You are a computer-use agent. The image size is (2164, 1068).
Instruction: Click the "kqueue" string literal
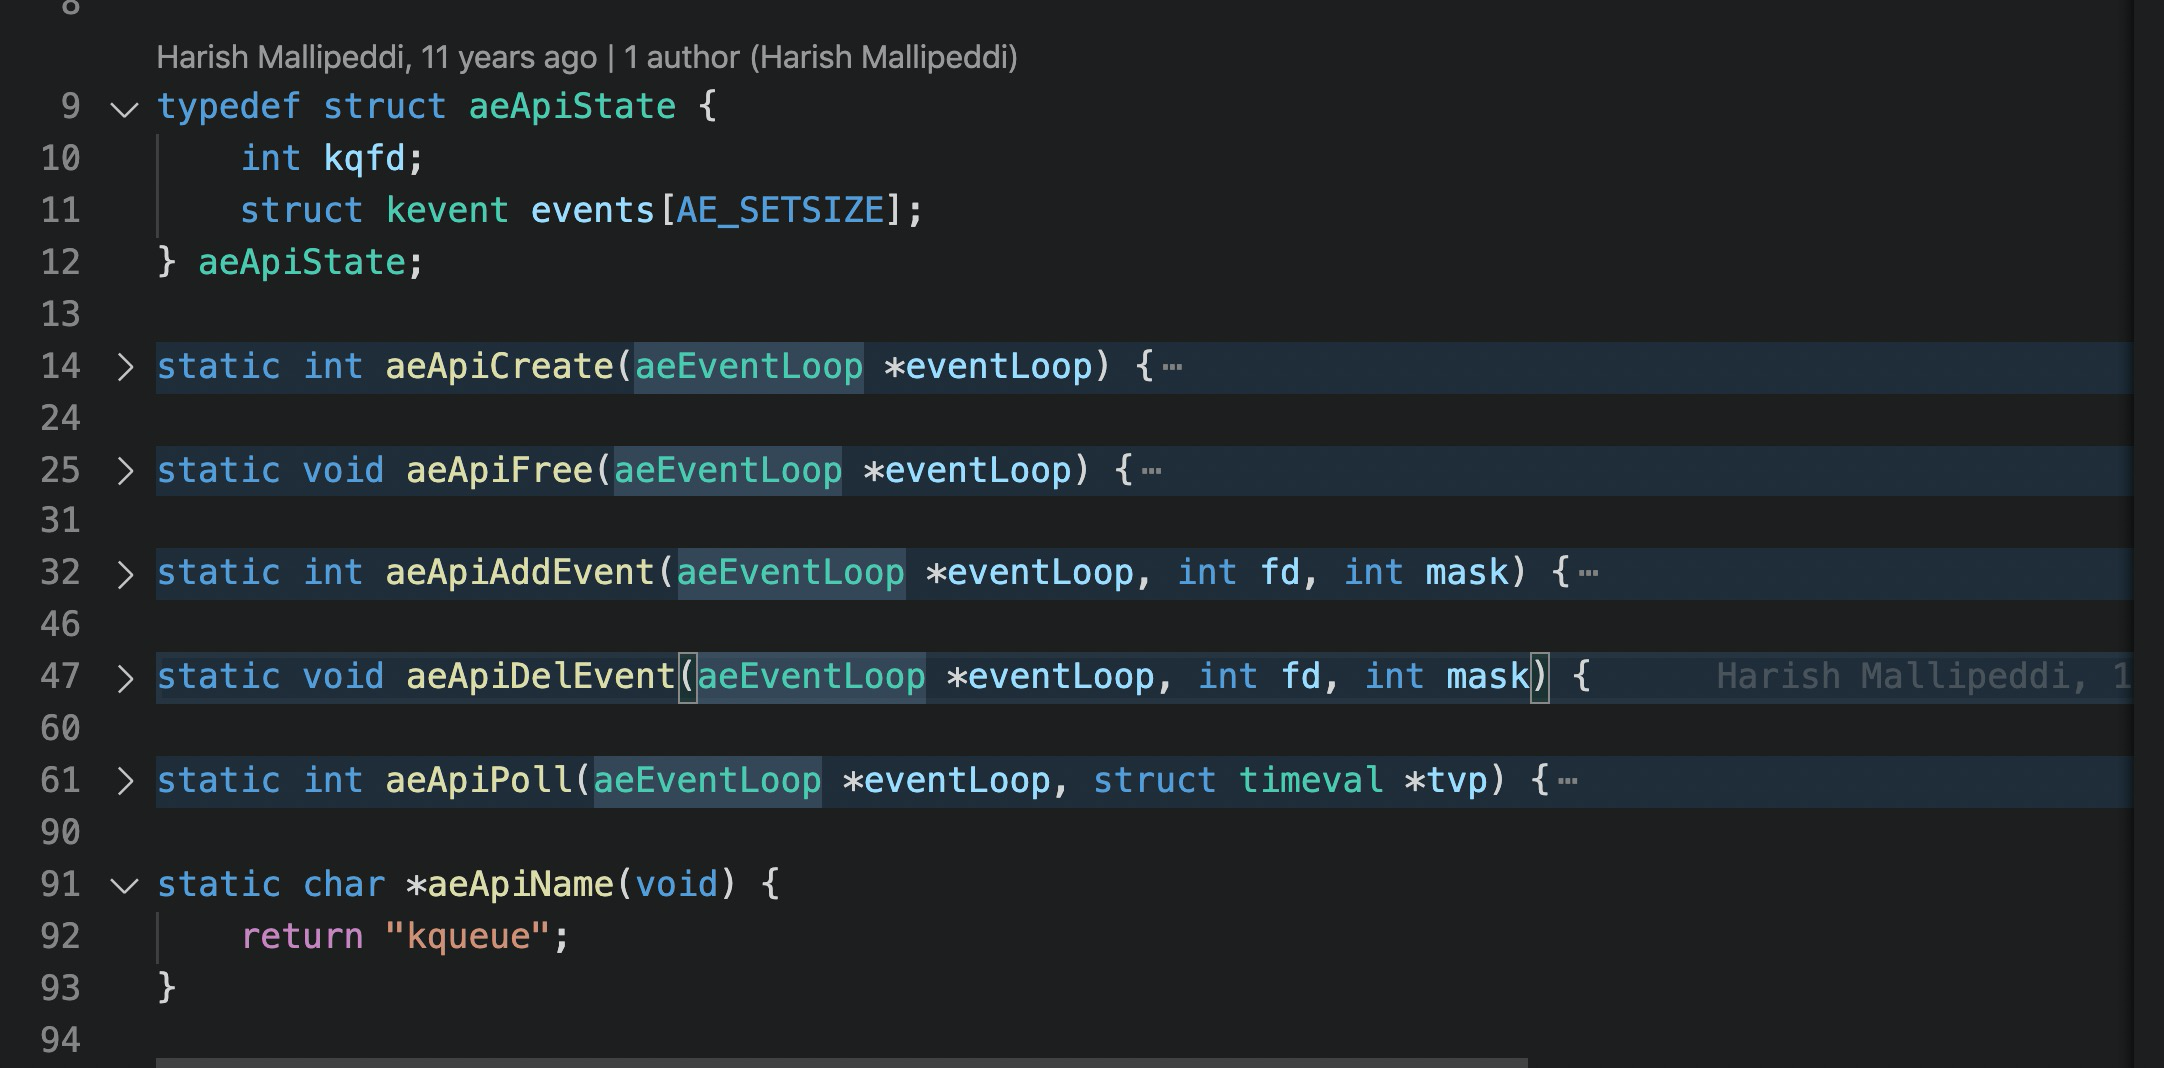pyautogui.click(x=468, y=937)
